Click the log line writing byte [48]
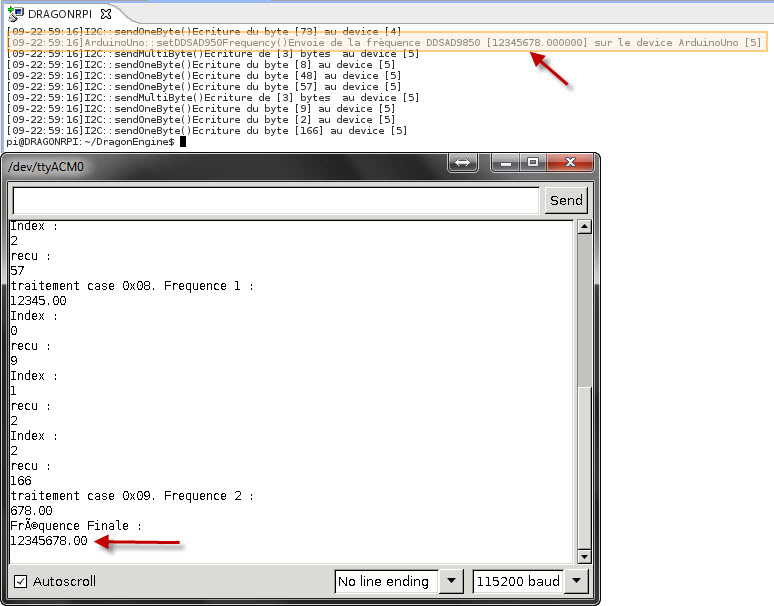 coord(204,76)
